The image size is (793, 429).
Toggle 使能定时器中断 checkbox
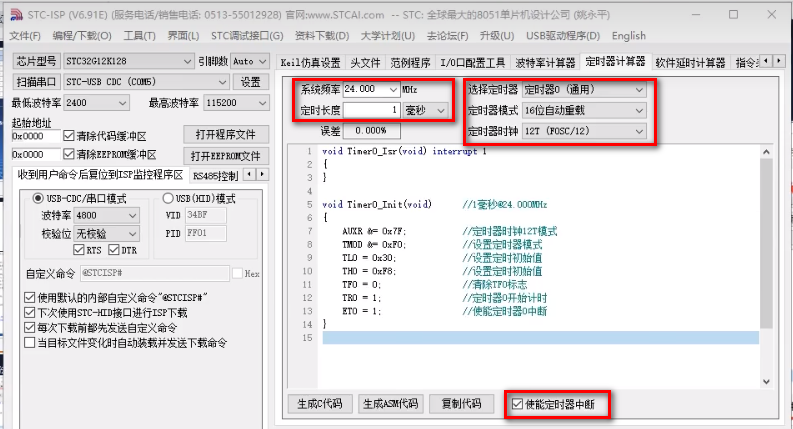pyautogui.click(x=517, y=404)
